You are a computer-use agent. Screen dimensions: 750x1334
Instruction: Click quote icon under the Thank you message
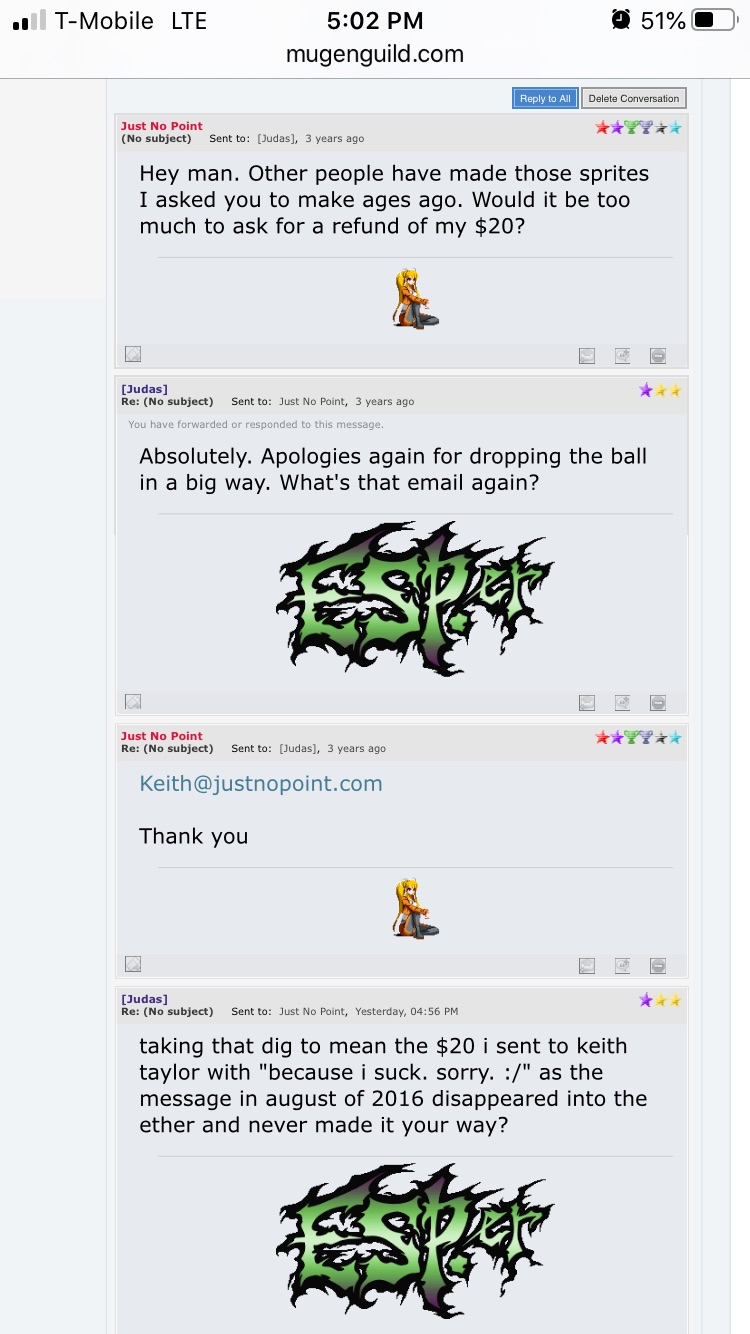pyautogui.click(x=622, y=965)
